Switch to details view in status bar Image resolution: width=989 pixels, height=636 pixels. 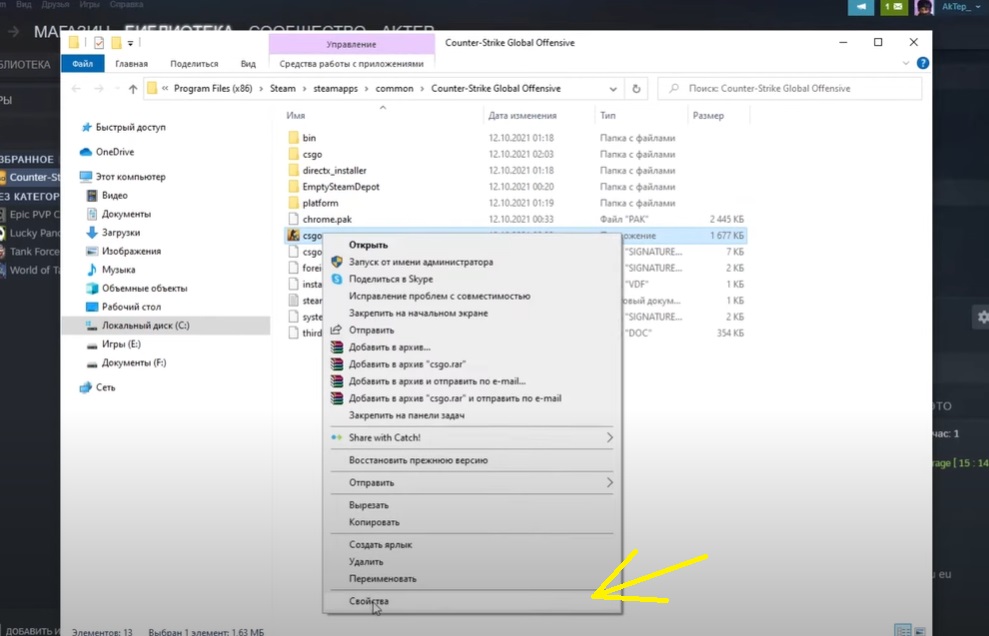point(903,630)
